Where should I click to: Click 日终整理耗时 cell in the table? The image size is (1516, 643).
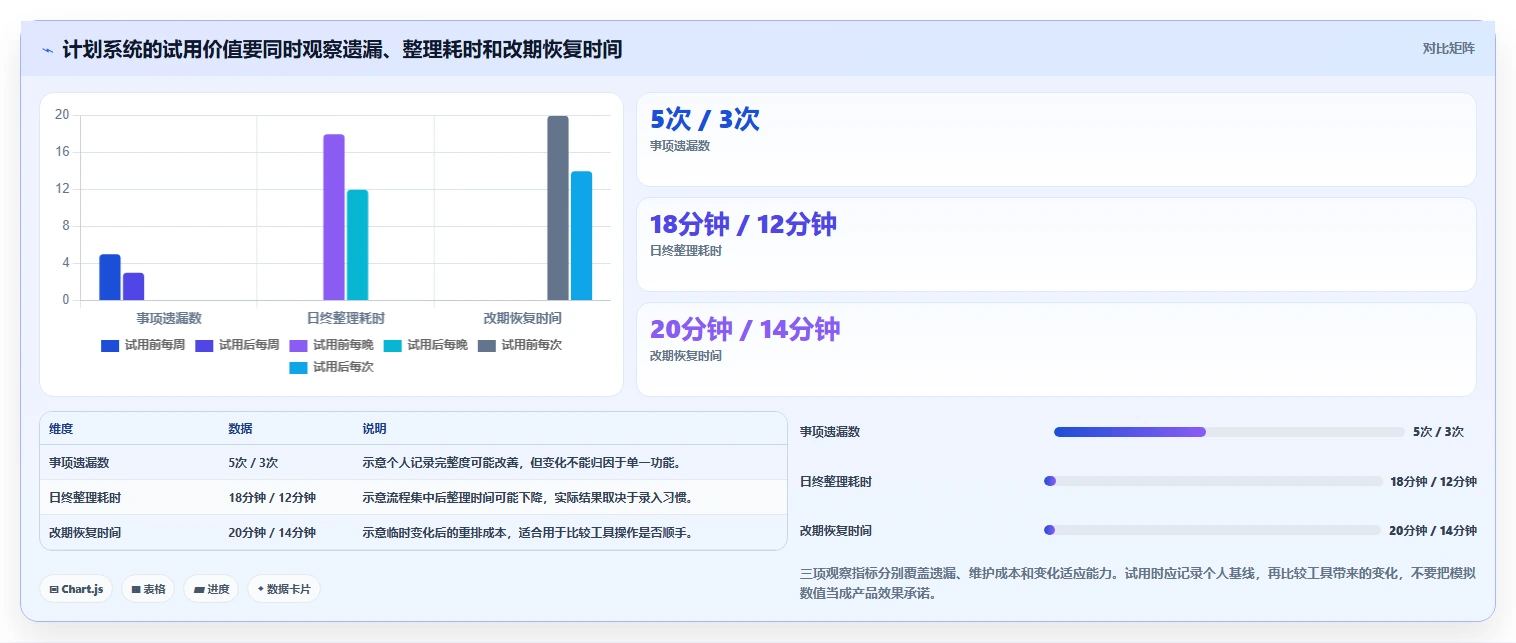85,498
